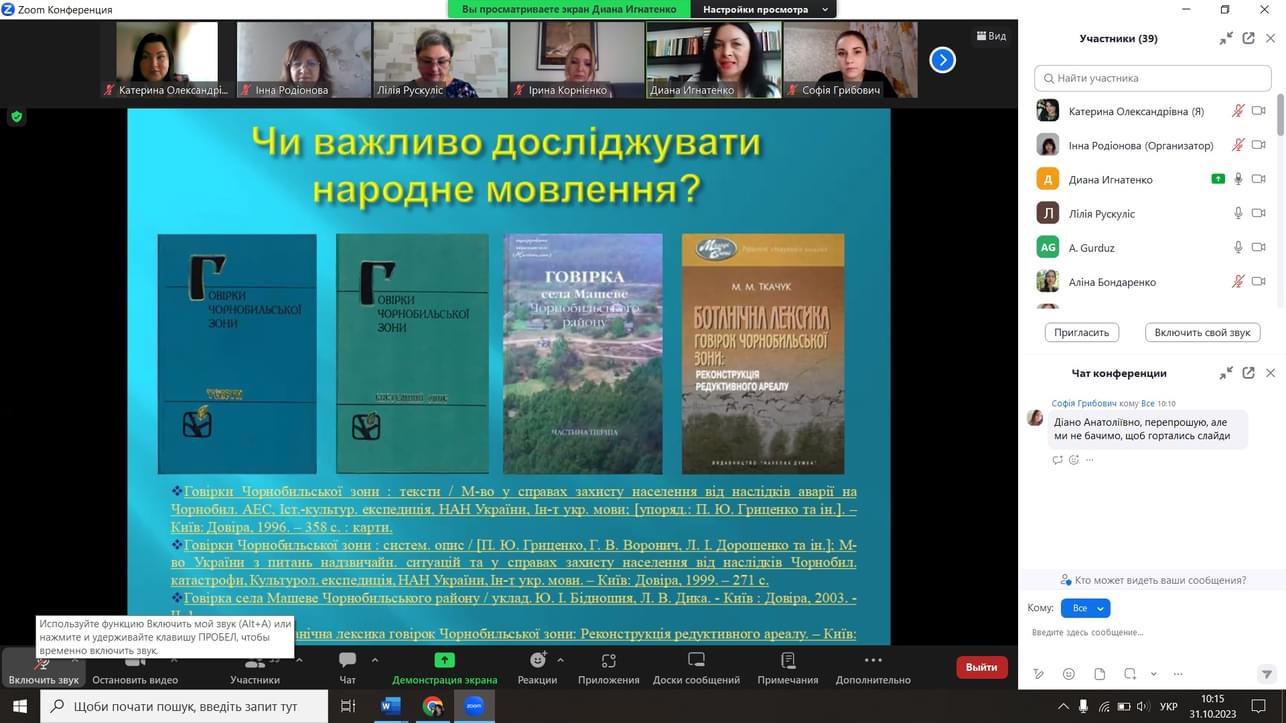This screenshot has height=723, width=1286.
Task: Open the Чат button in toolbar
Action: click(347, 668)
